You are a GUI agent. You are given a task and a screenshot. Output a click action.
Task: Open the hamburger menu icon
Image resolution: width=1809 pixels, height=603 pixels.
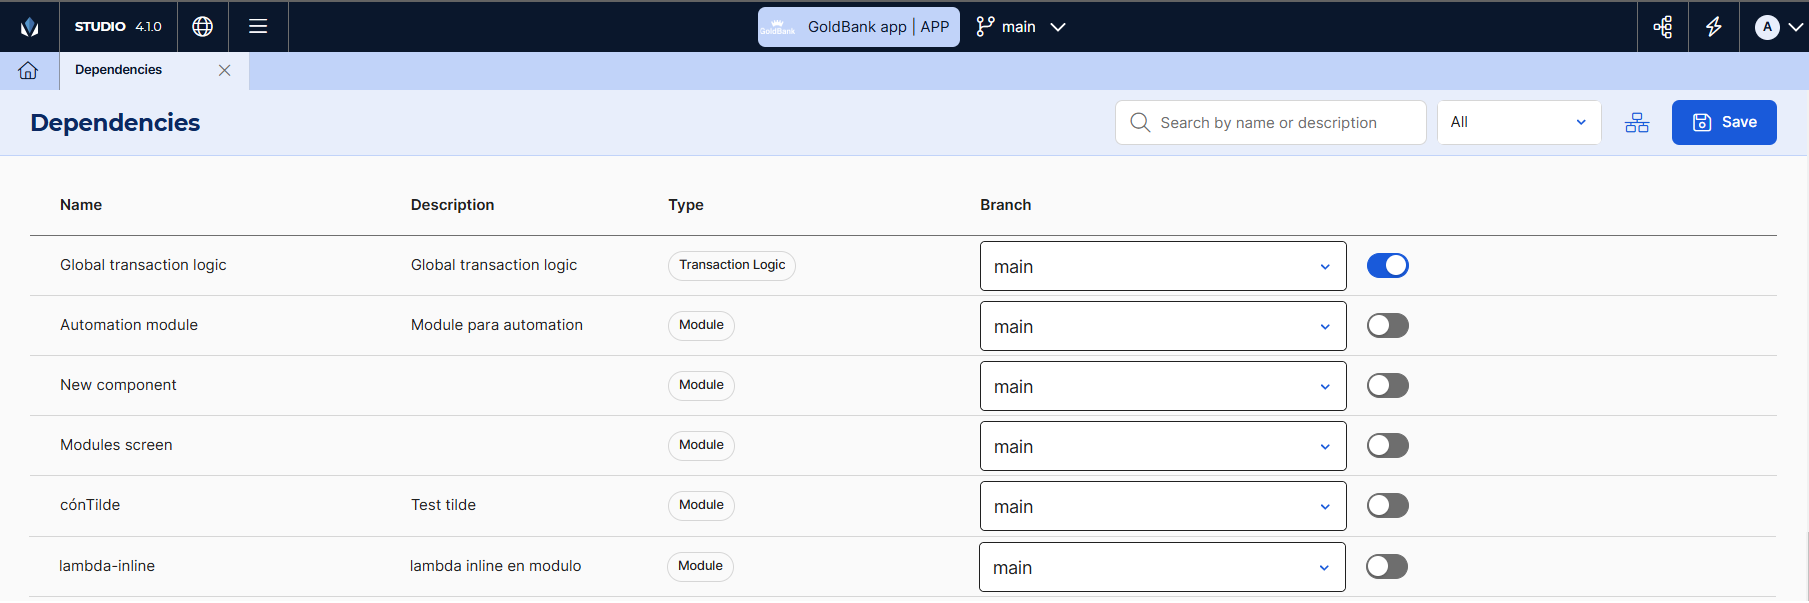click(258, 27)
